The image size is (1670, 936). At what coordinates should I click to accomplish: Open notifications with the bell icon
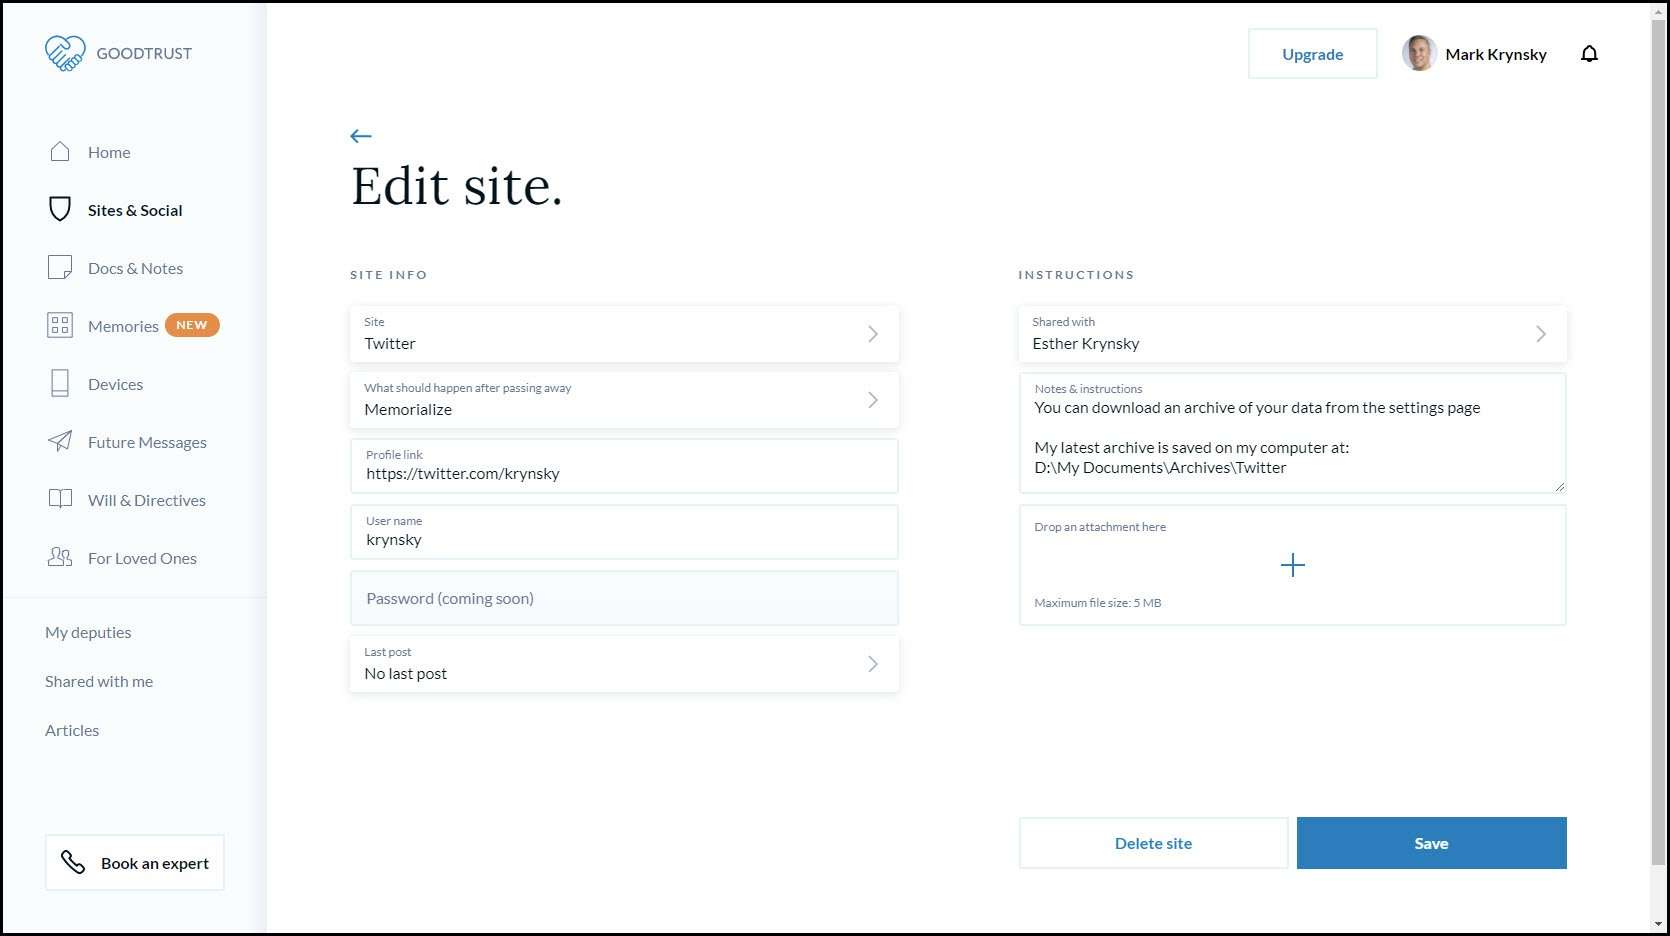coord(1589,54)
